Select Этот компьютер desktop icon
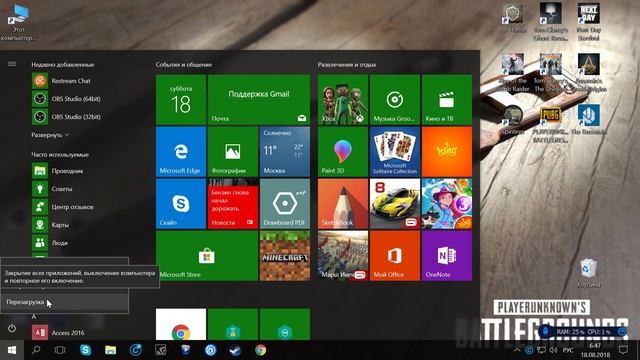Image resolution: width=640 pixels, height=360 pixels. coord(18,22)
